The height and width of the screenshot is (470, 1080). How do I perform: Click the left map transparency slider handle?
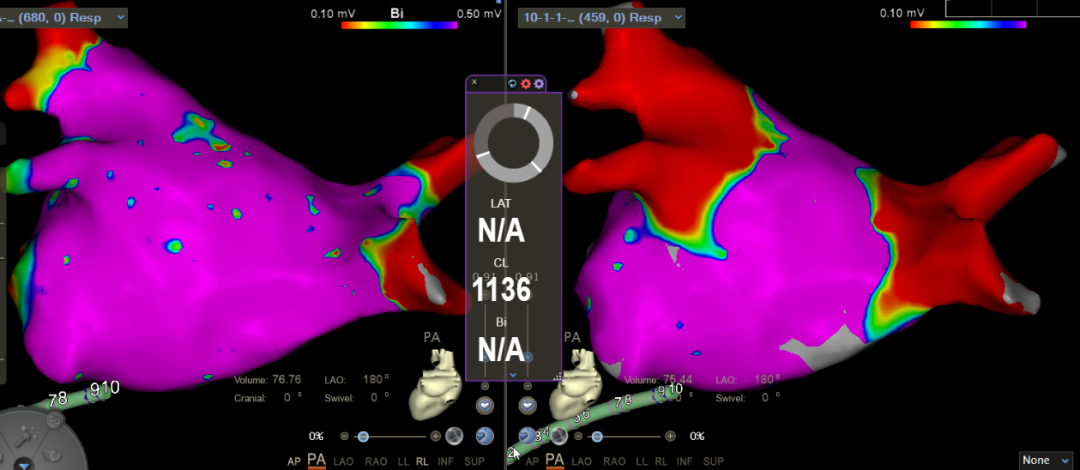[363, 436]
